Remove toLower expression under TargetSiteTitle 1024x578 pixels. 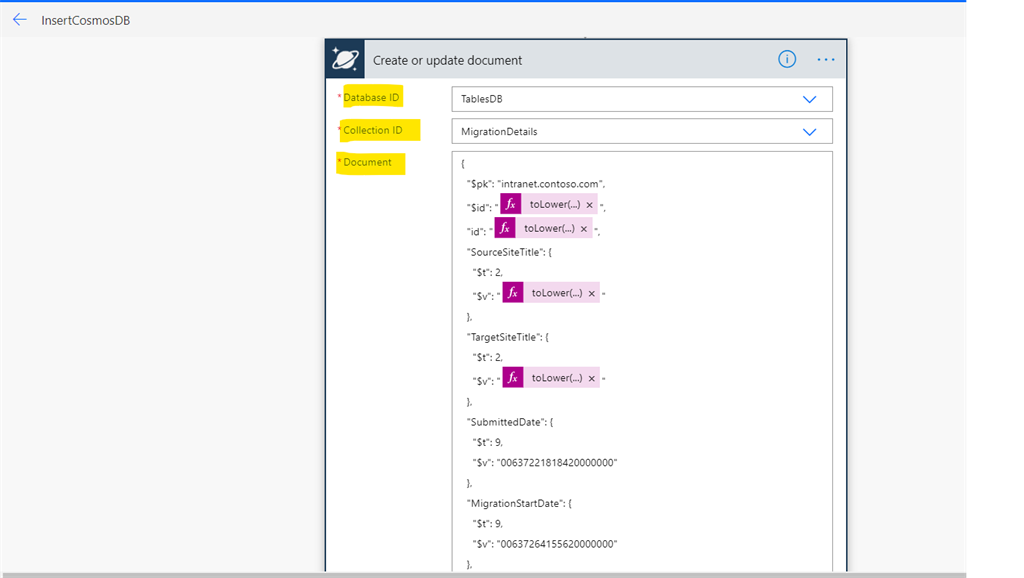point(592,378)
